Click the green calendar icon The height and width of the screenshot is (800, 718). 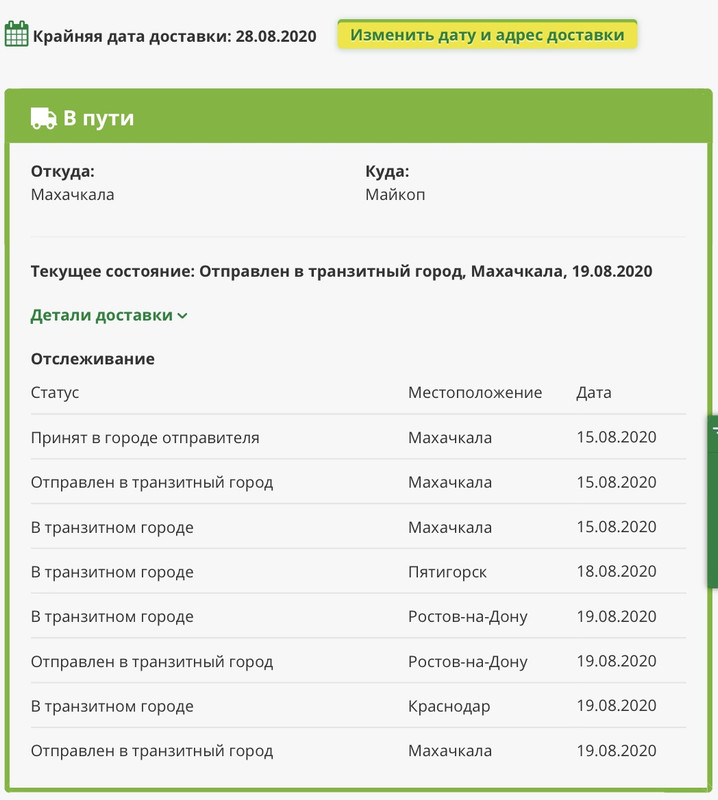coord(16,34)
